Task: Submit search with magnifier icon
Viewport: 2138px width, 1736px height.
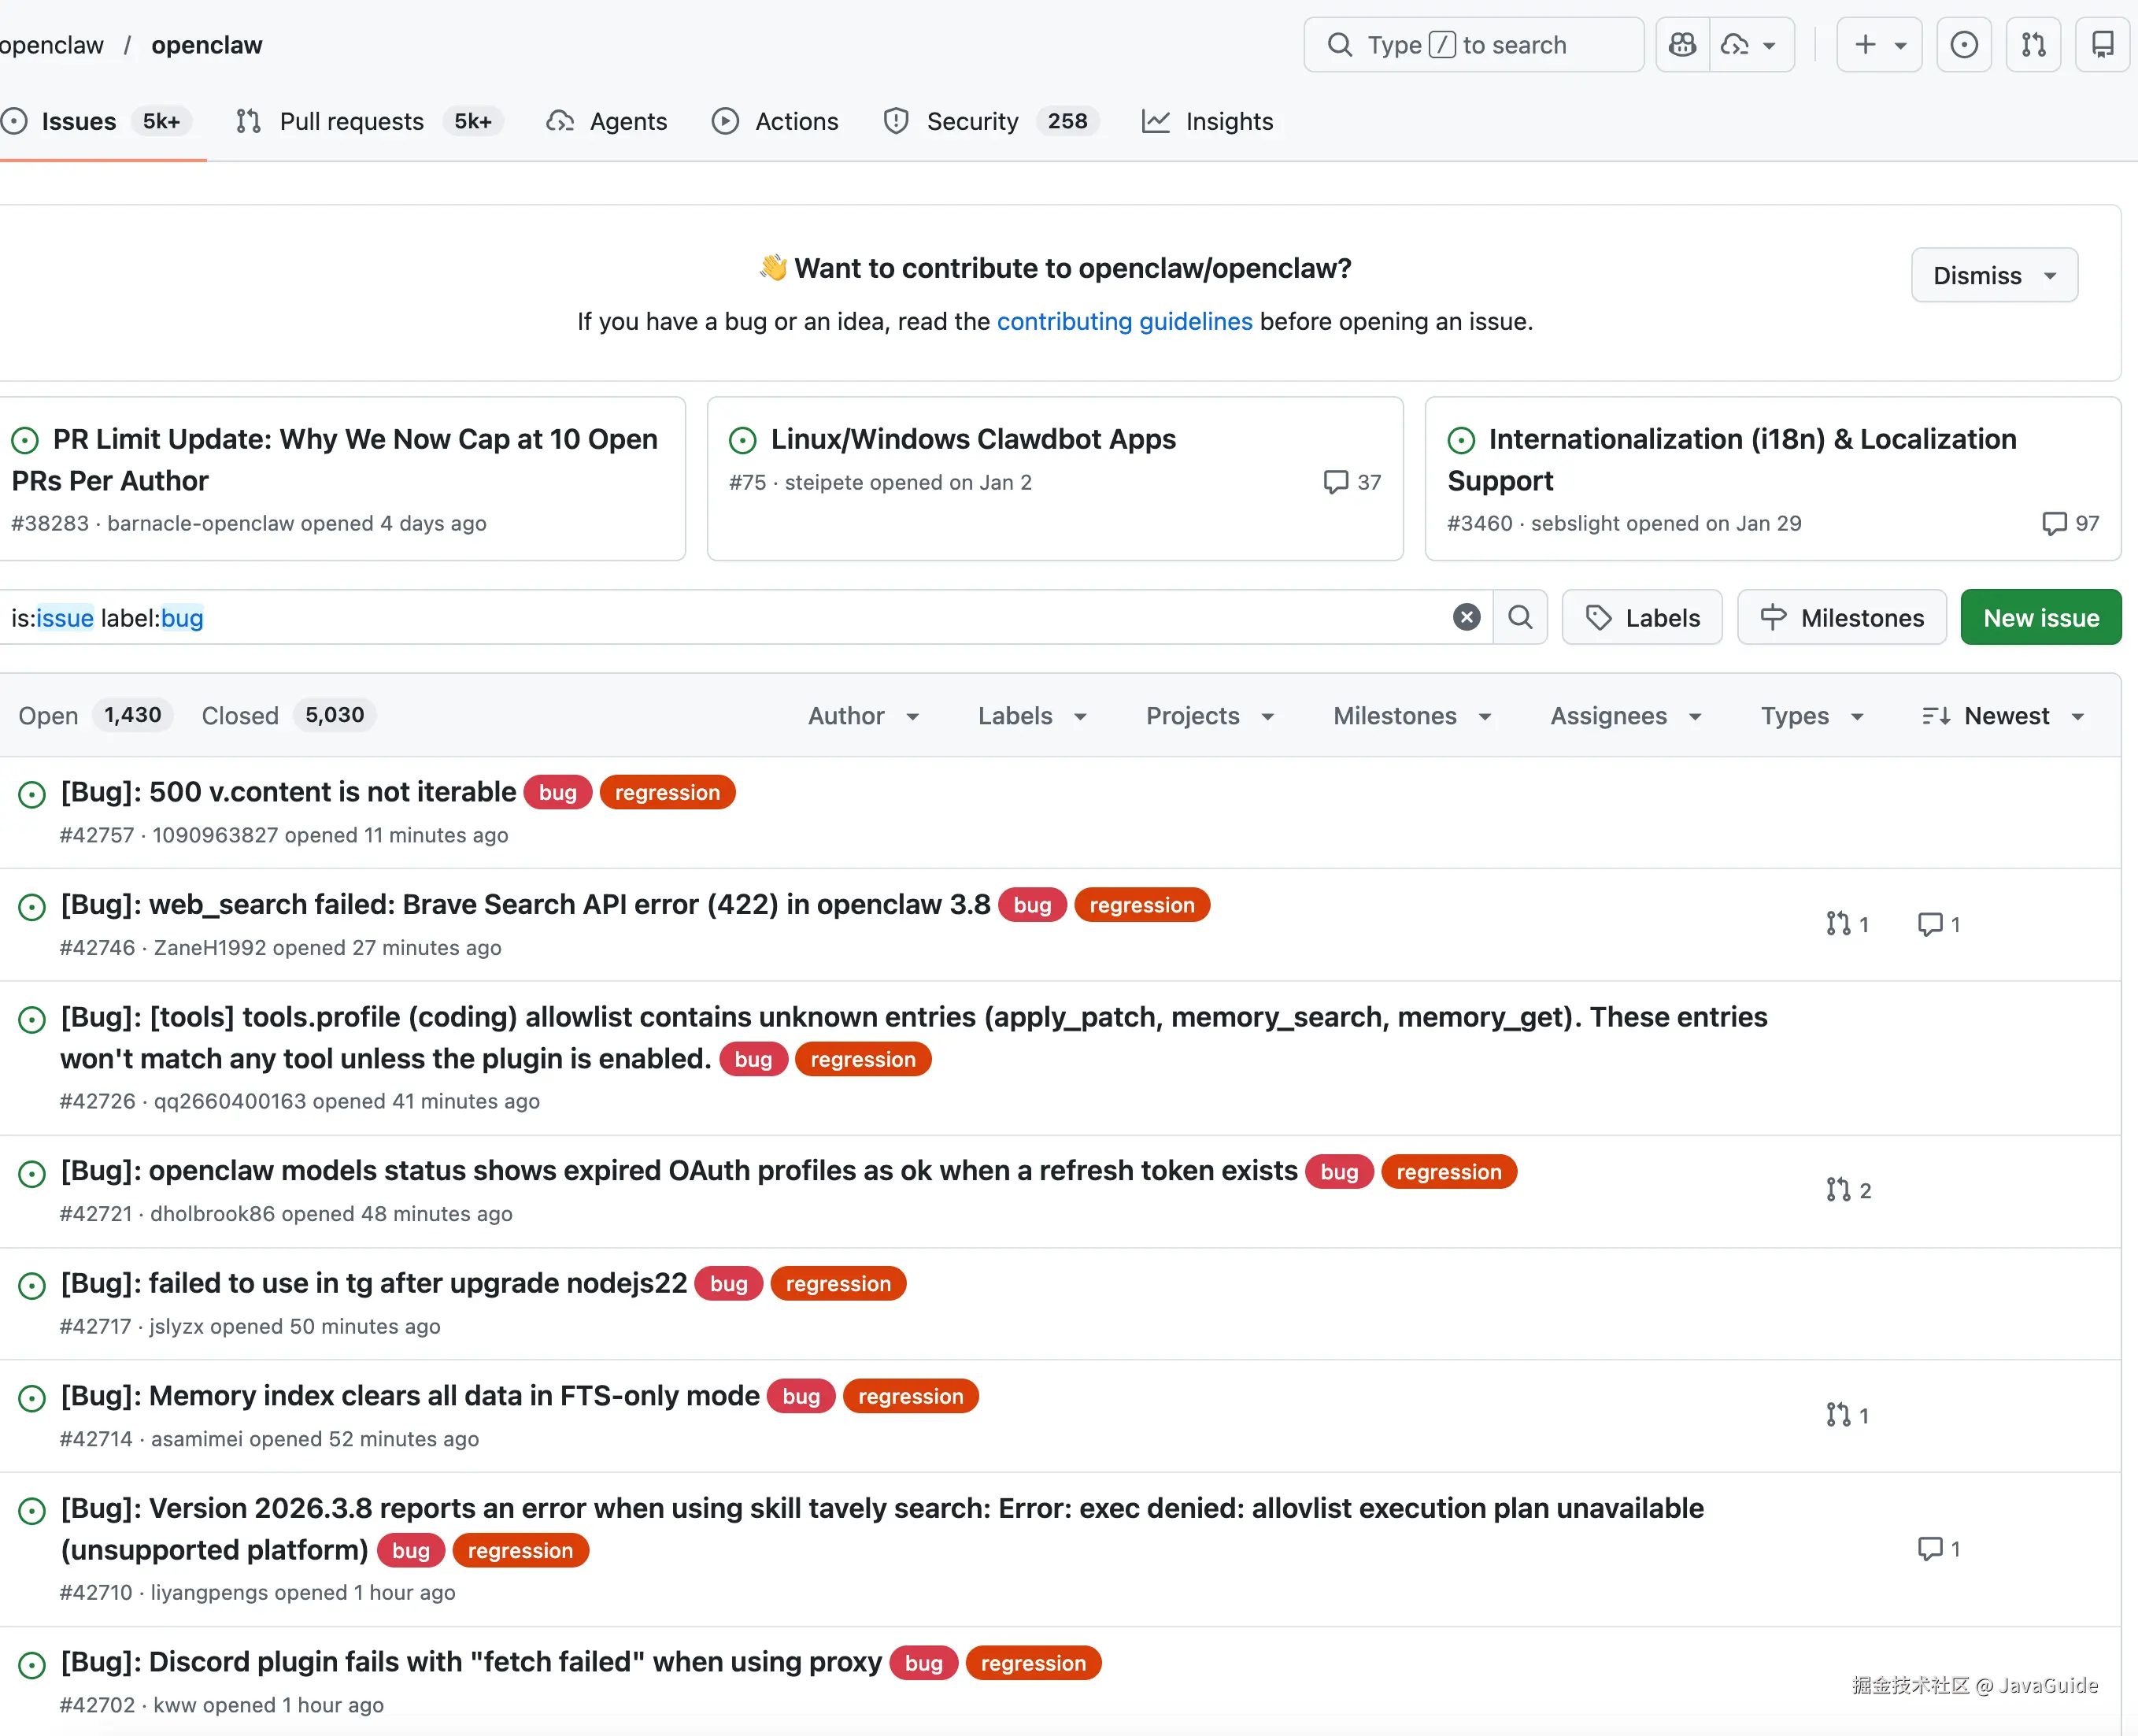Action: click(x=1520, y=617)
